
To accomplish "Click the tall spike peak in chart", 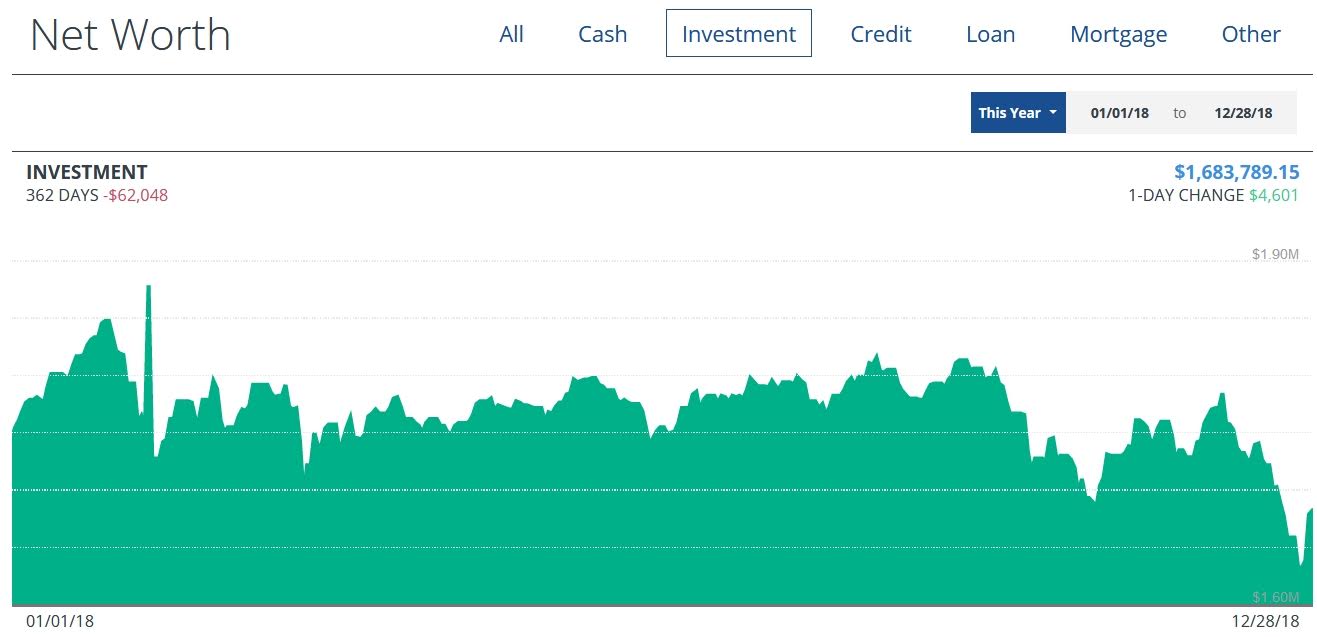I will pyautogui.click(x=148, y=288).
